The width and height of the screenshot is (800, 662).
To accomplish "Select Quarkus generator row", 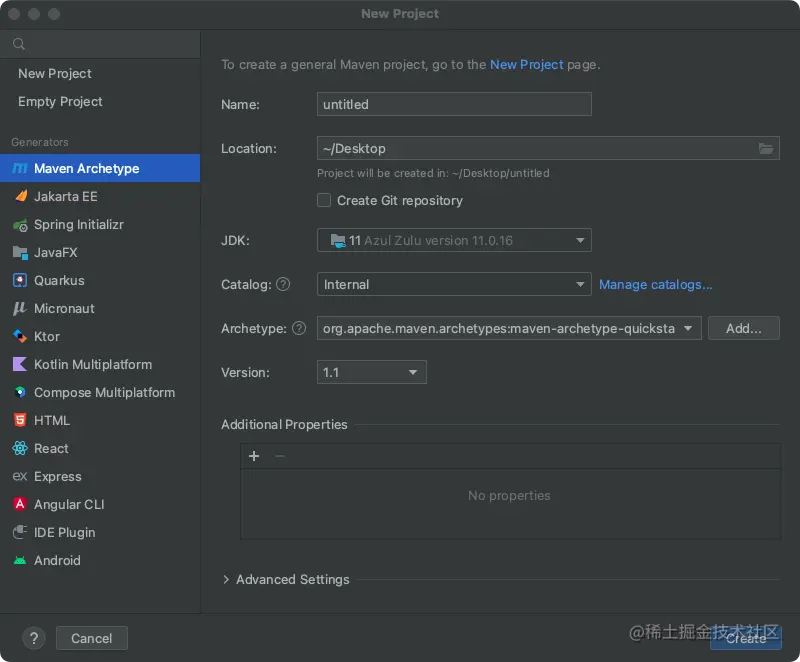I will pyautogui.click(x=100, y=281).
